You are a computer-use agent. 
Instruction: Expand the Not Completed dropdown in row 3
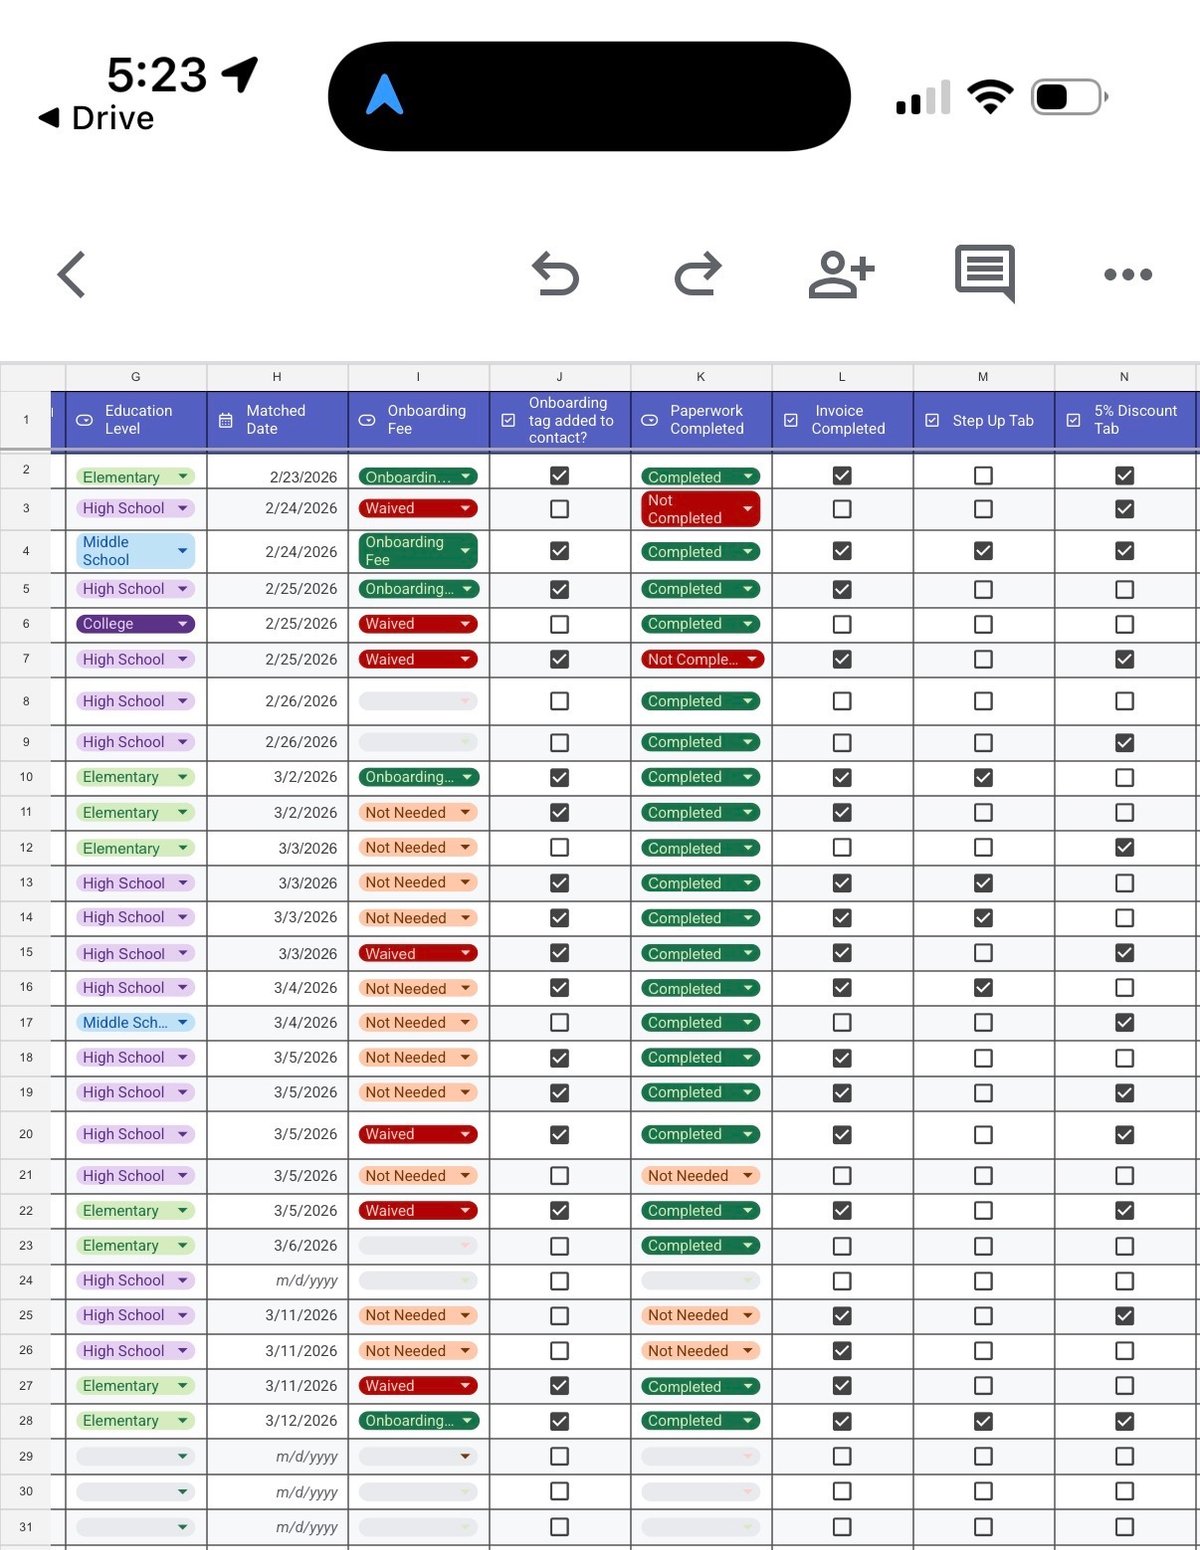tap(747, 509)
